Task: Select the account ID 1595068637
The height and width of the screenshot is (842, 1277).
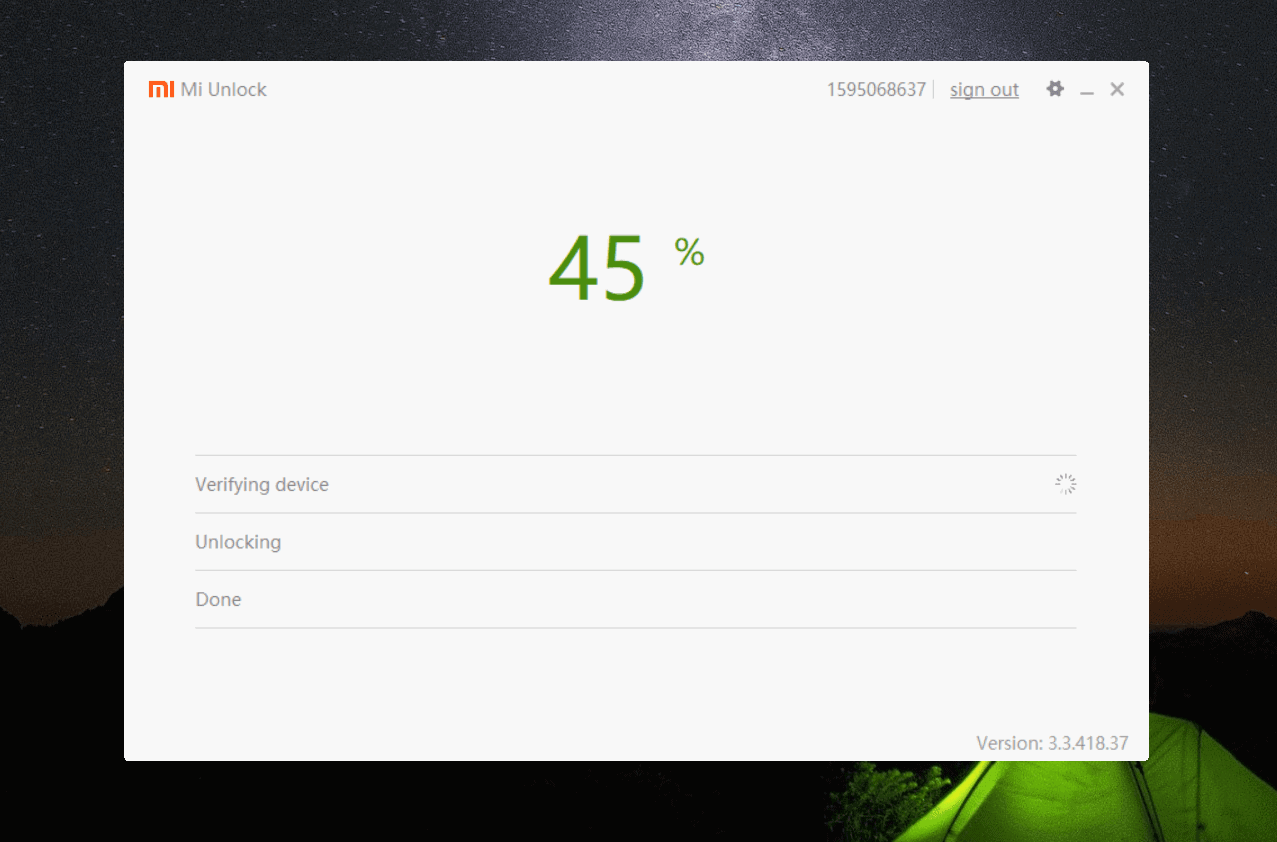Action: pos(876,90)
